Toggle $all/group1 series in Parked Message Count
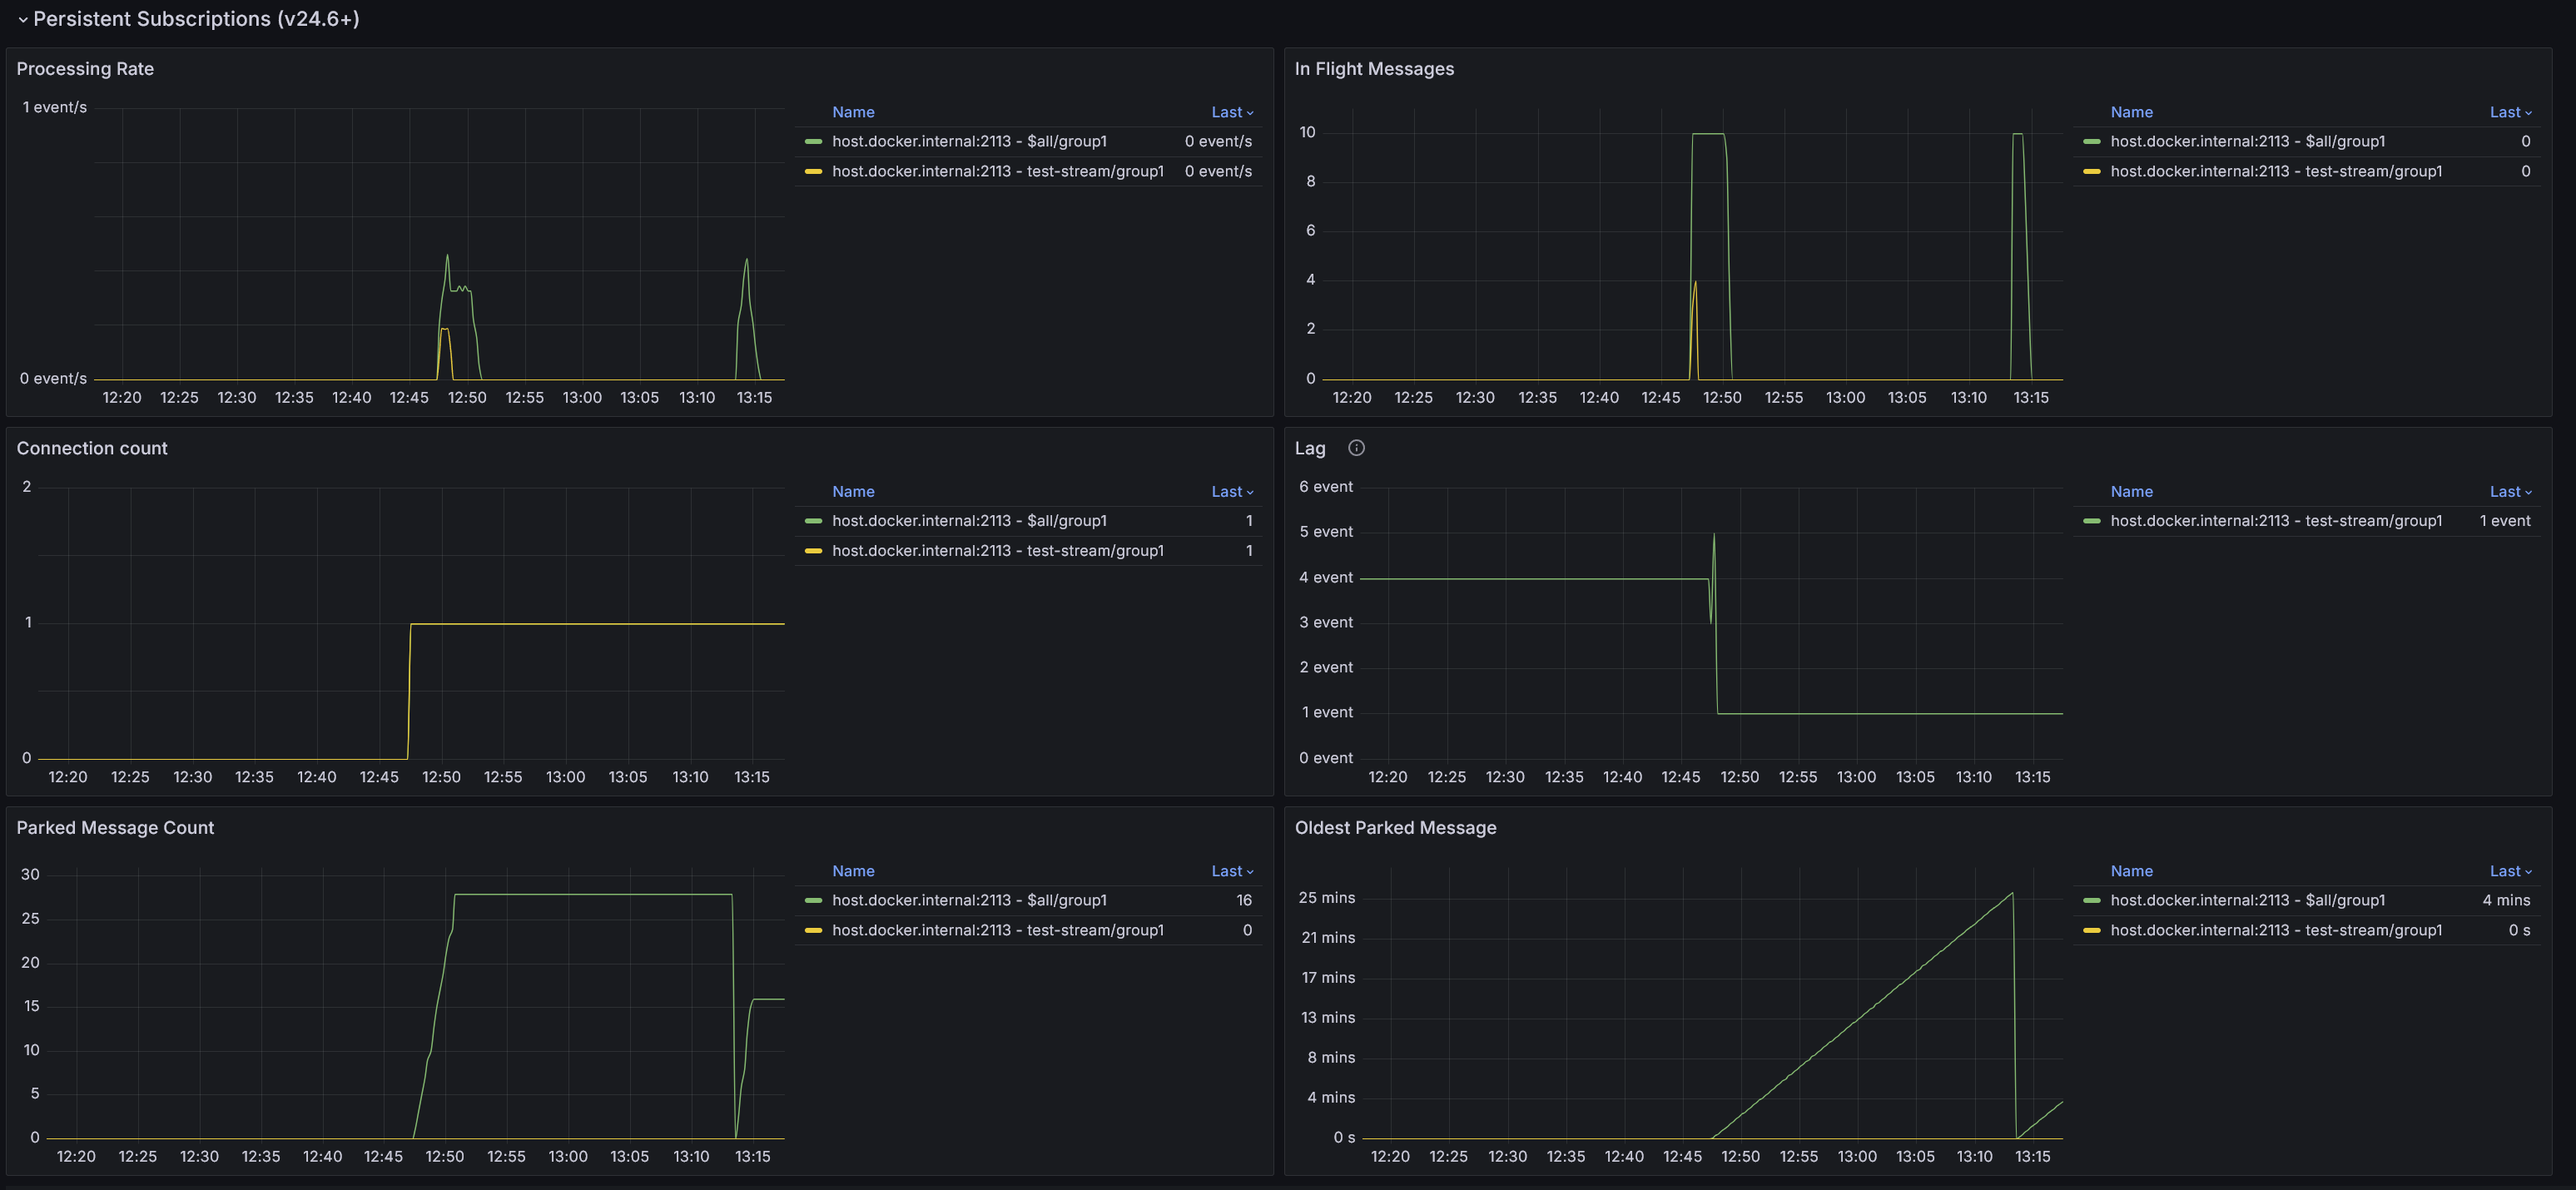This screenshot has width=2576, height=1190. pos(968,900)
